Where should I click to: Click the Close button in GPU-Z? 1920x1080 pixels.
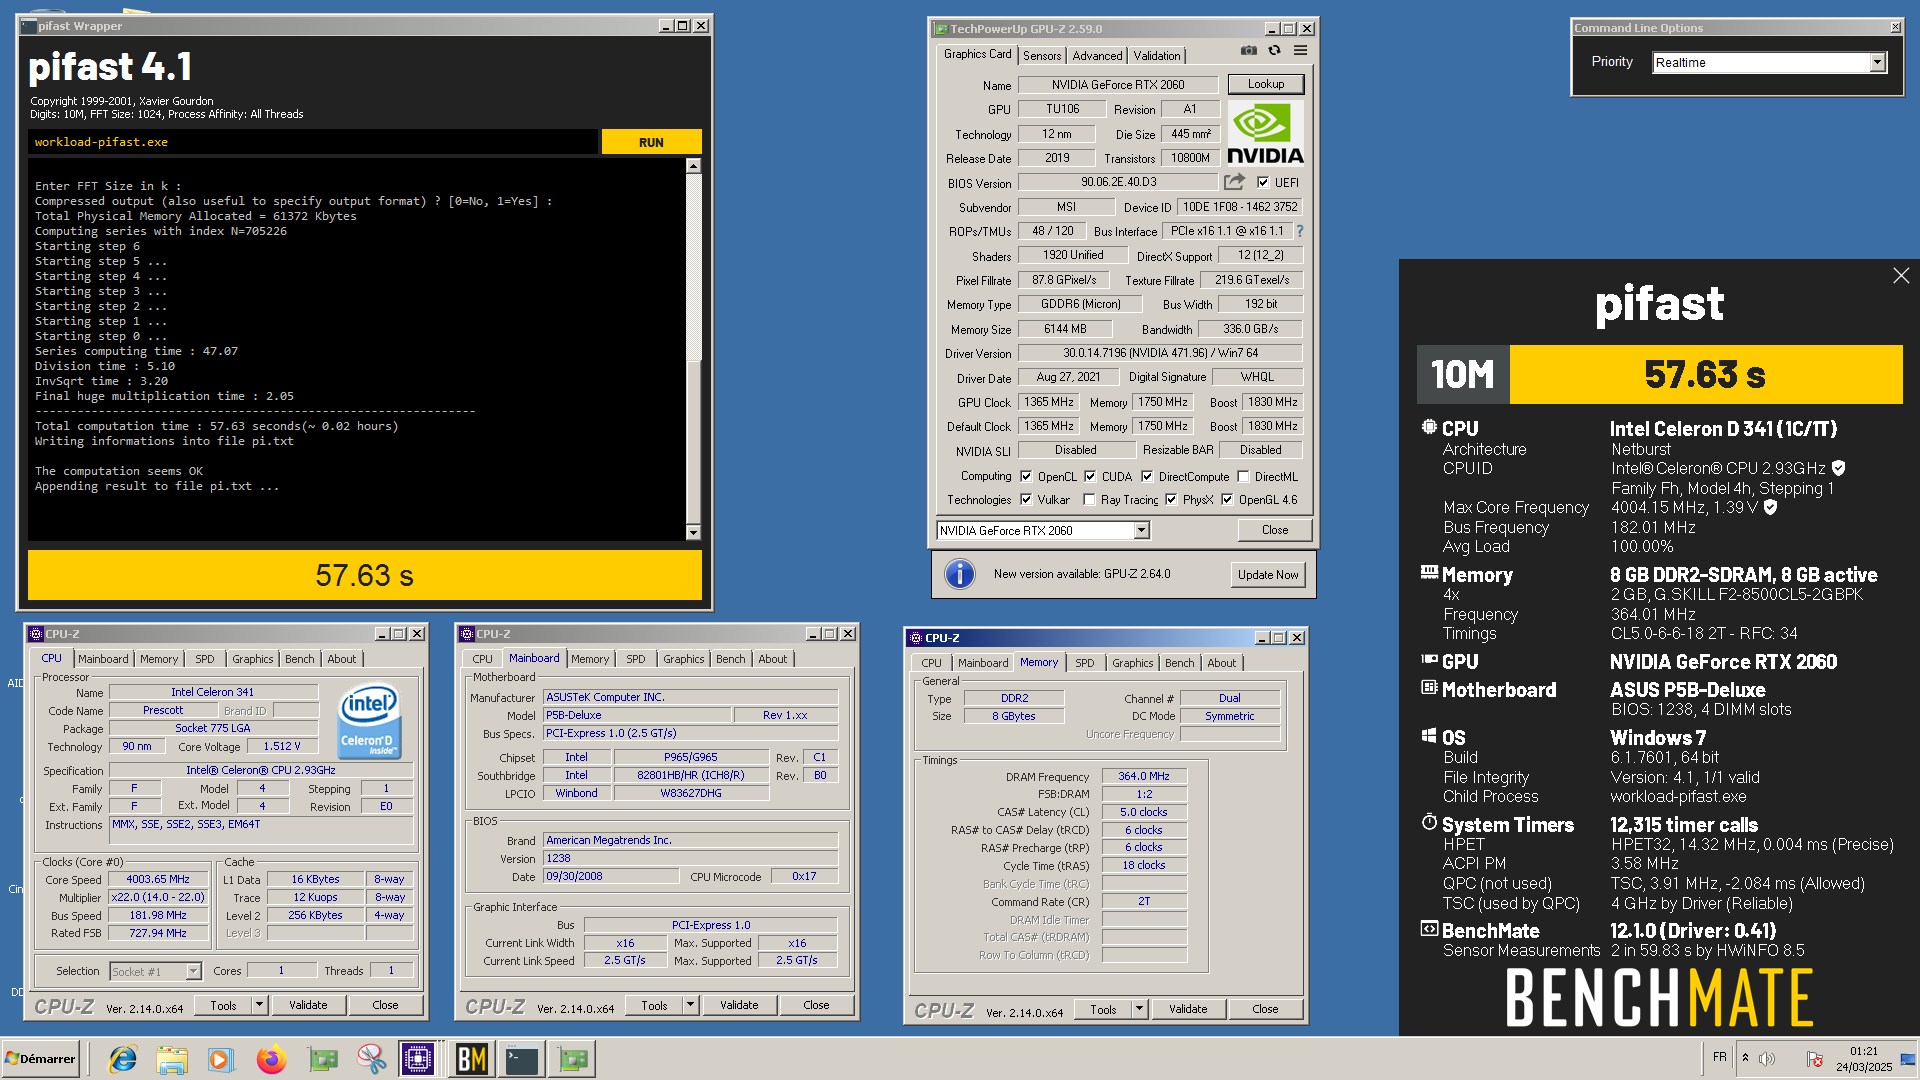[x=1274, y=530]
